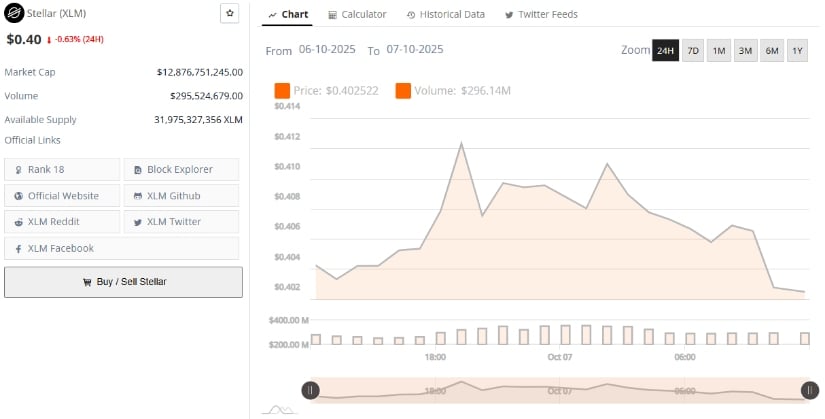Click the favorite star icon
The width and height of the screenshot is (825, 419).
pyautogui.click(x=229, y=13)
